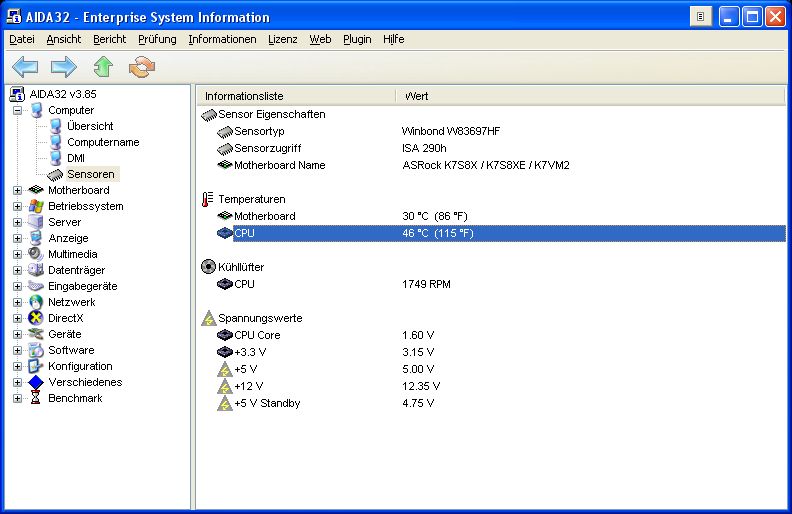The width and height of the screenshot is (792, 514).
Task: Click the Forward arrow toolbar icon
Action: pos(64,67)
